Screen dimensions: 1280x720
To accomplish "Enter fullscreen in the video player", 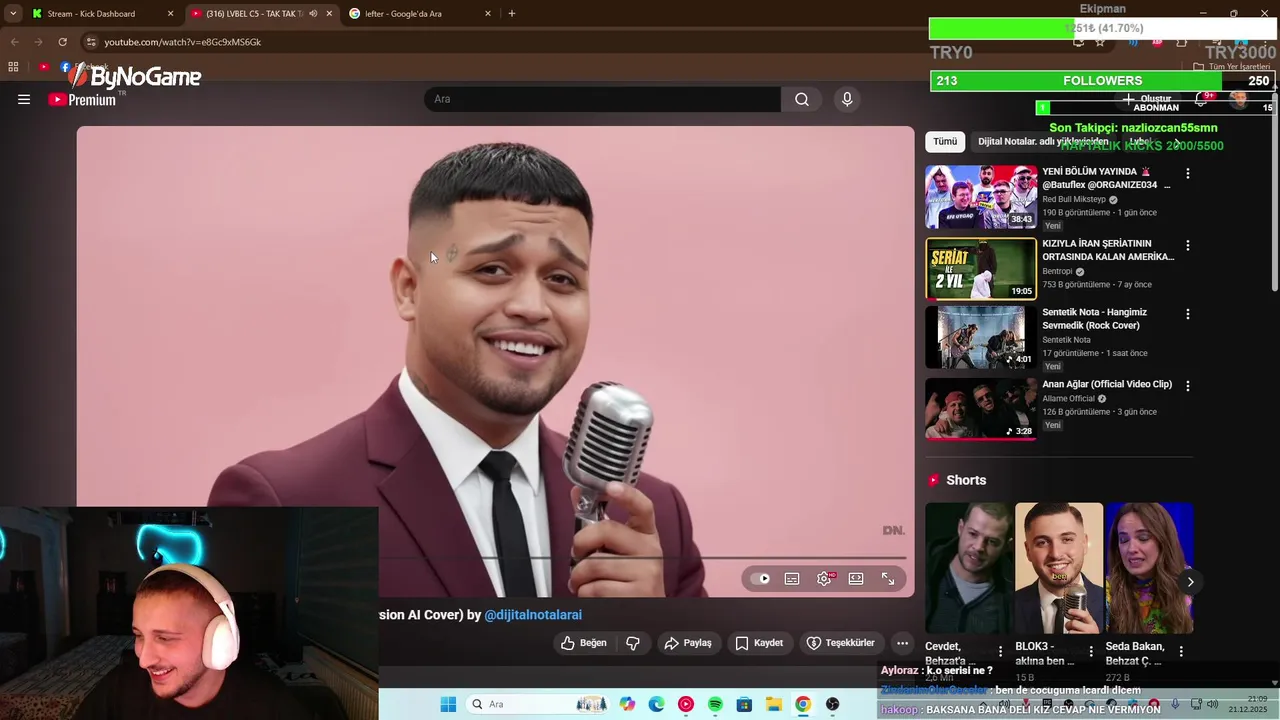I will pyautogui.click(x=888, y=579).
